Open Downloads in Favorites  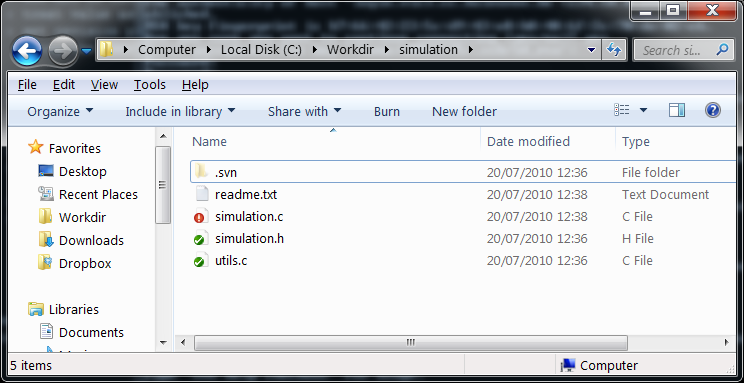point(91,240)
